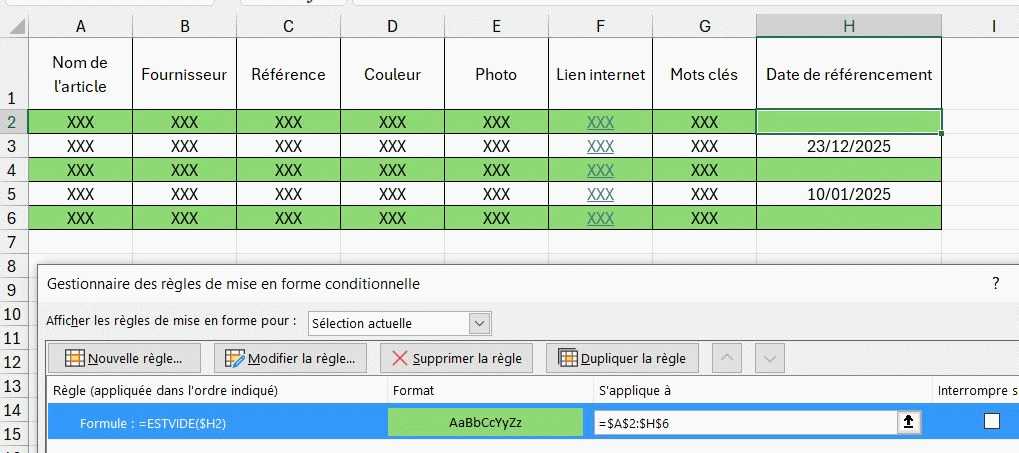Click the 23/12/2025 date cell
This screenshot has width=1019, height=453.
click(x=848, y=146)
